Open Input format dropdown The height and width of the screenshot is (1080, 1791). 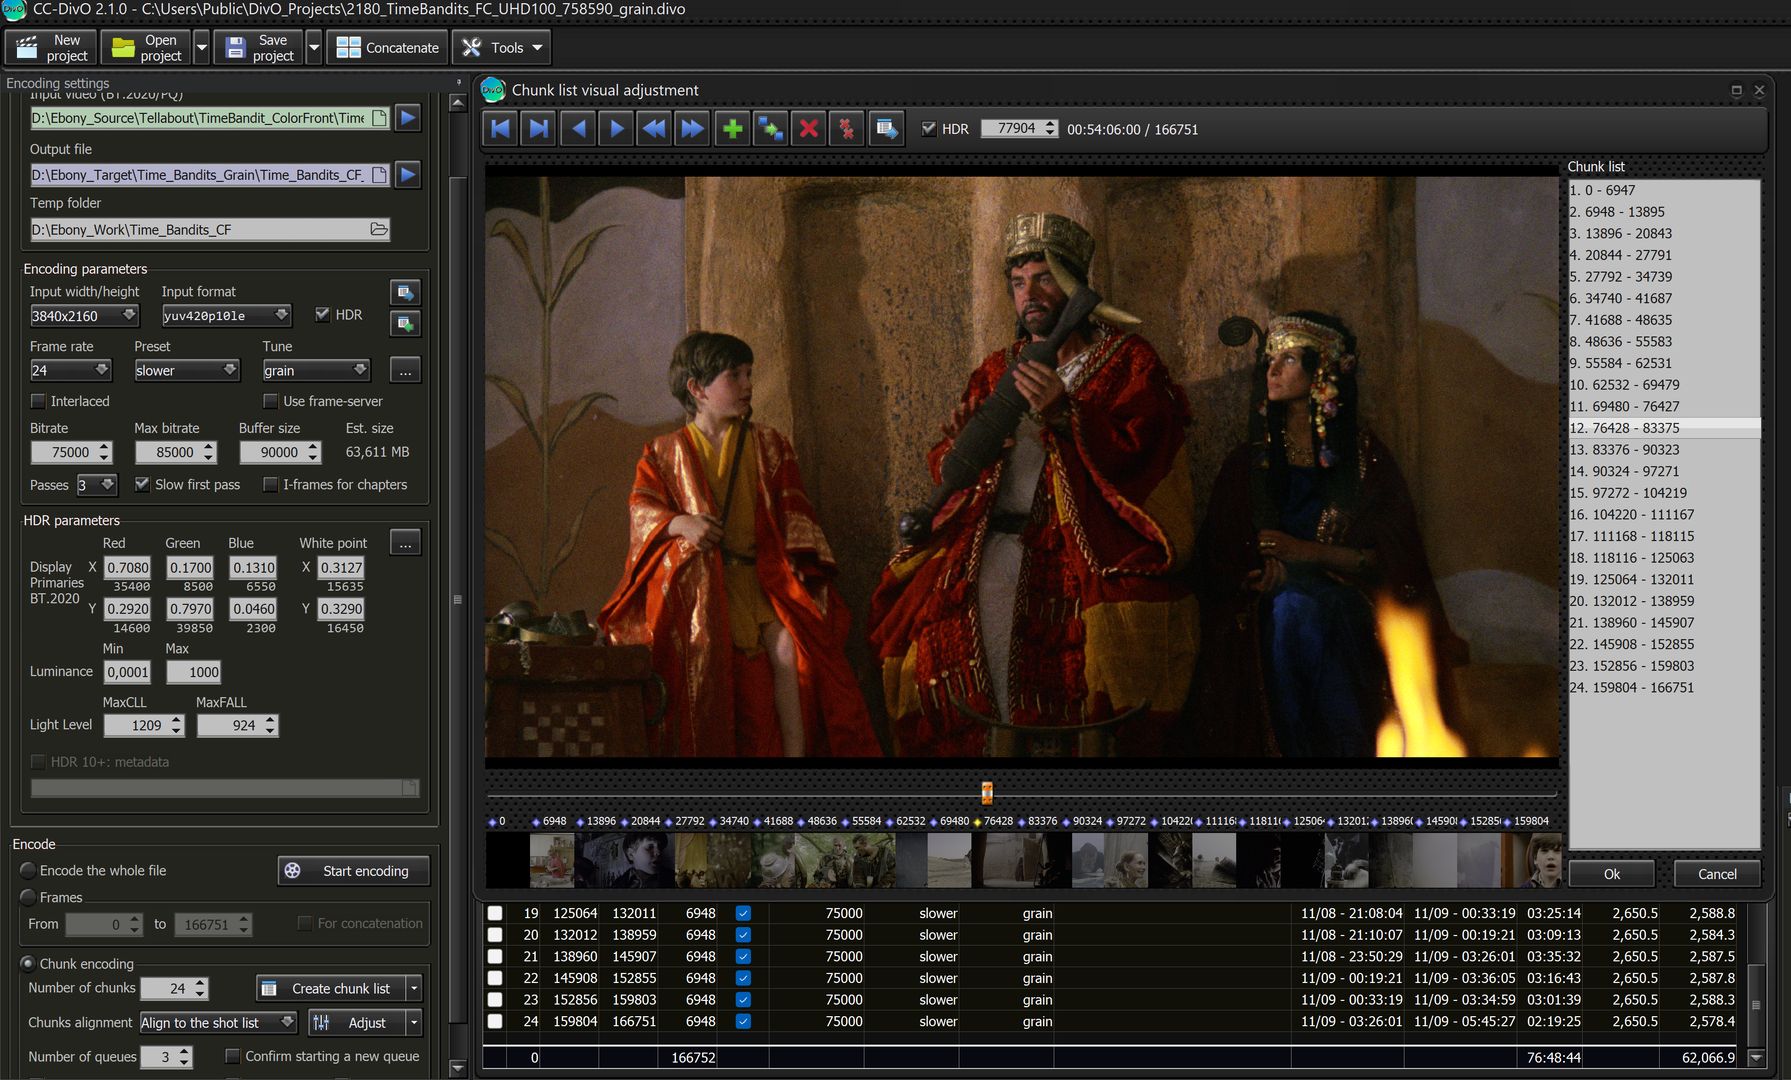[x=226, y=315]
